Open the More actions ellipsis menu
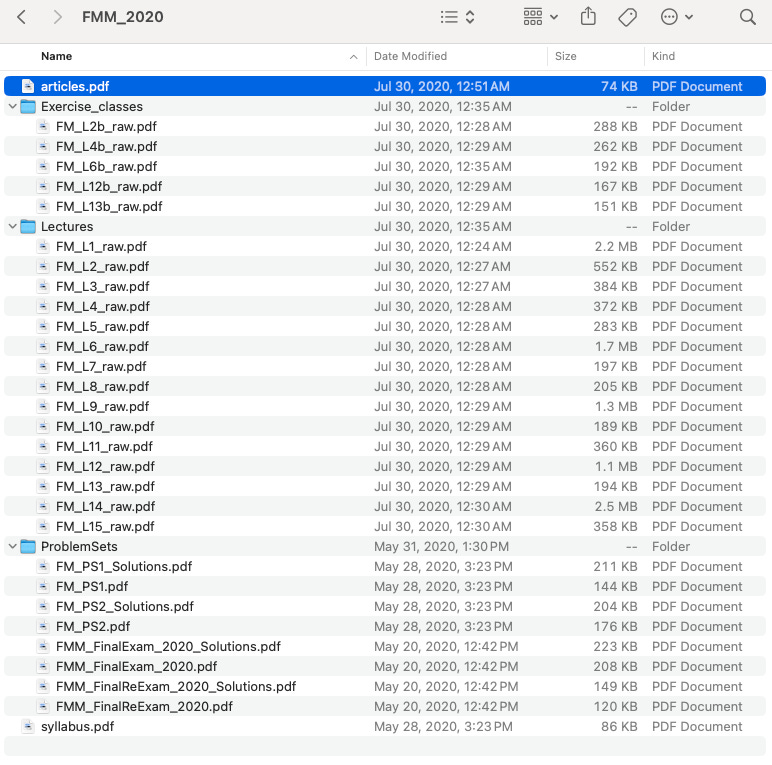The height and width of the screenshot is (765, 772). click(x=676, y=17)
